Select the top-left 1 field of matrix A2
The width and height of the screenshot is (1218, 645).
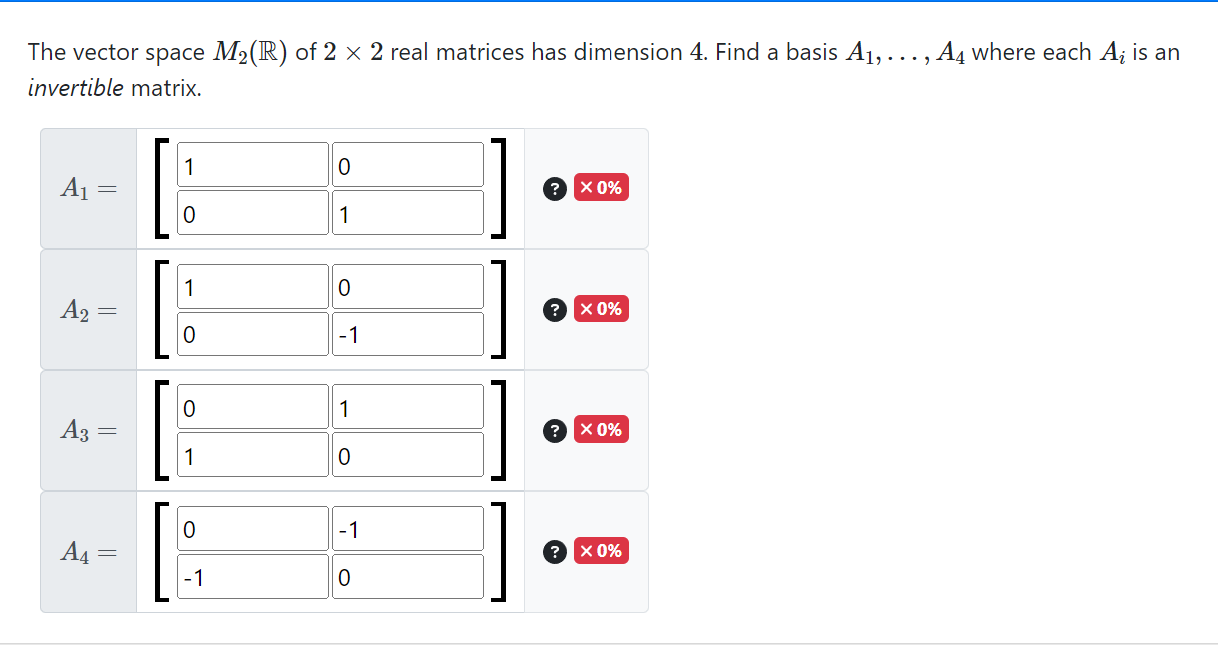pos(252,286)
